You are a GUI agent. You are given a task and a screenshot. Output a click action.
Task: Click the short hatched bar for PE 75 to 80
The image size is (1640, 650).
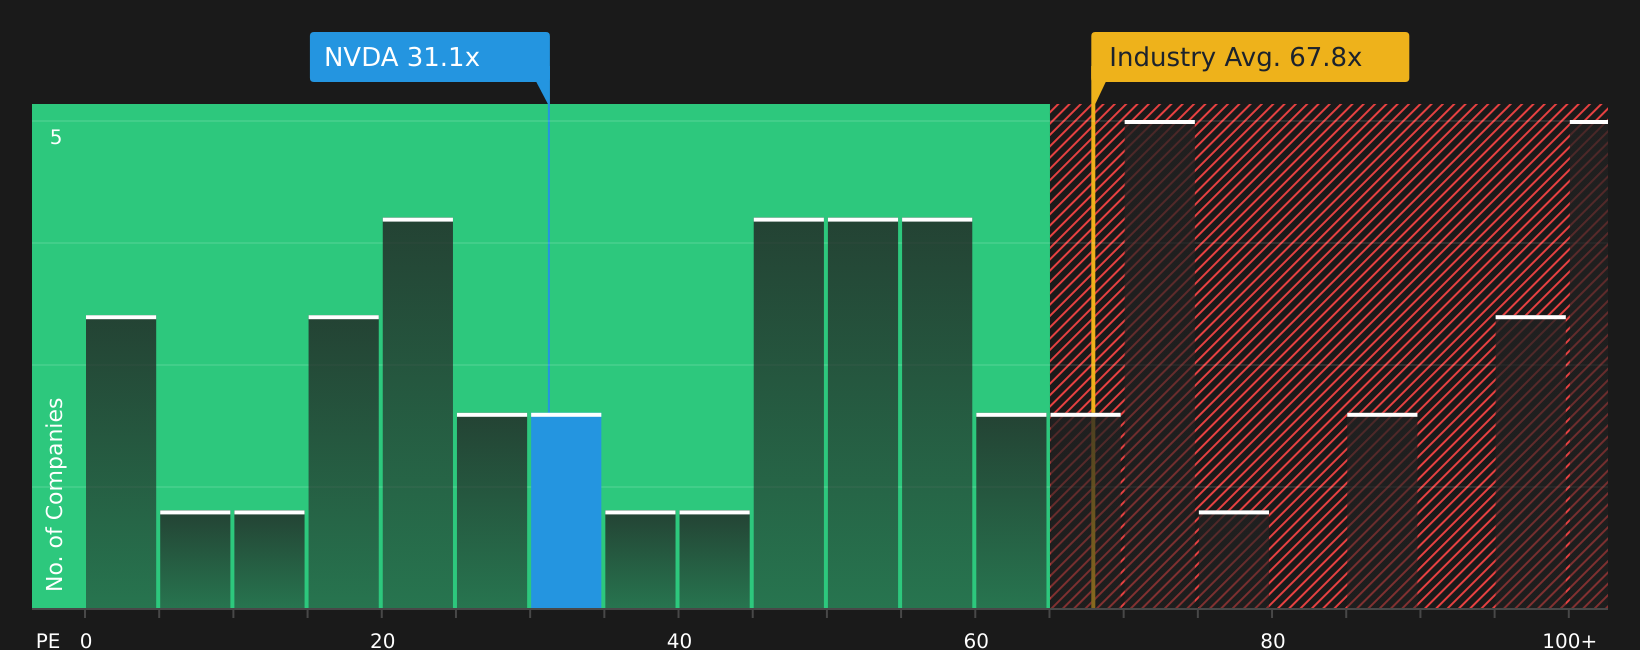(x=1234, y=560)
